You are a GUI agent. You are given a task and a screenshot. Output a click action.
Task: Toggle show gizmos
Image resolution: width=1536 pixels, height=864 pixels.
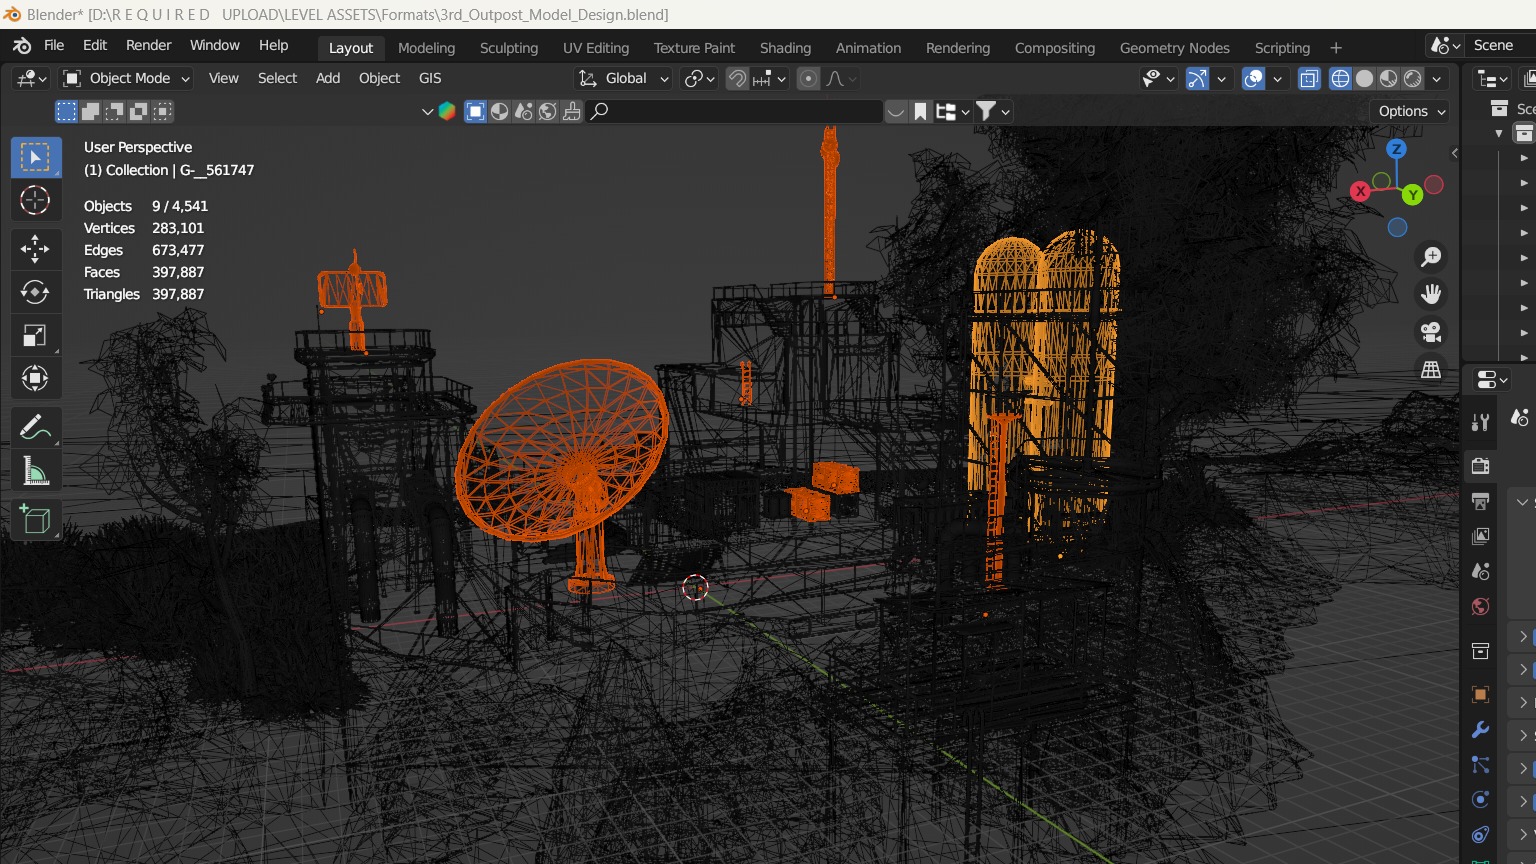(1197, 78)
